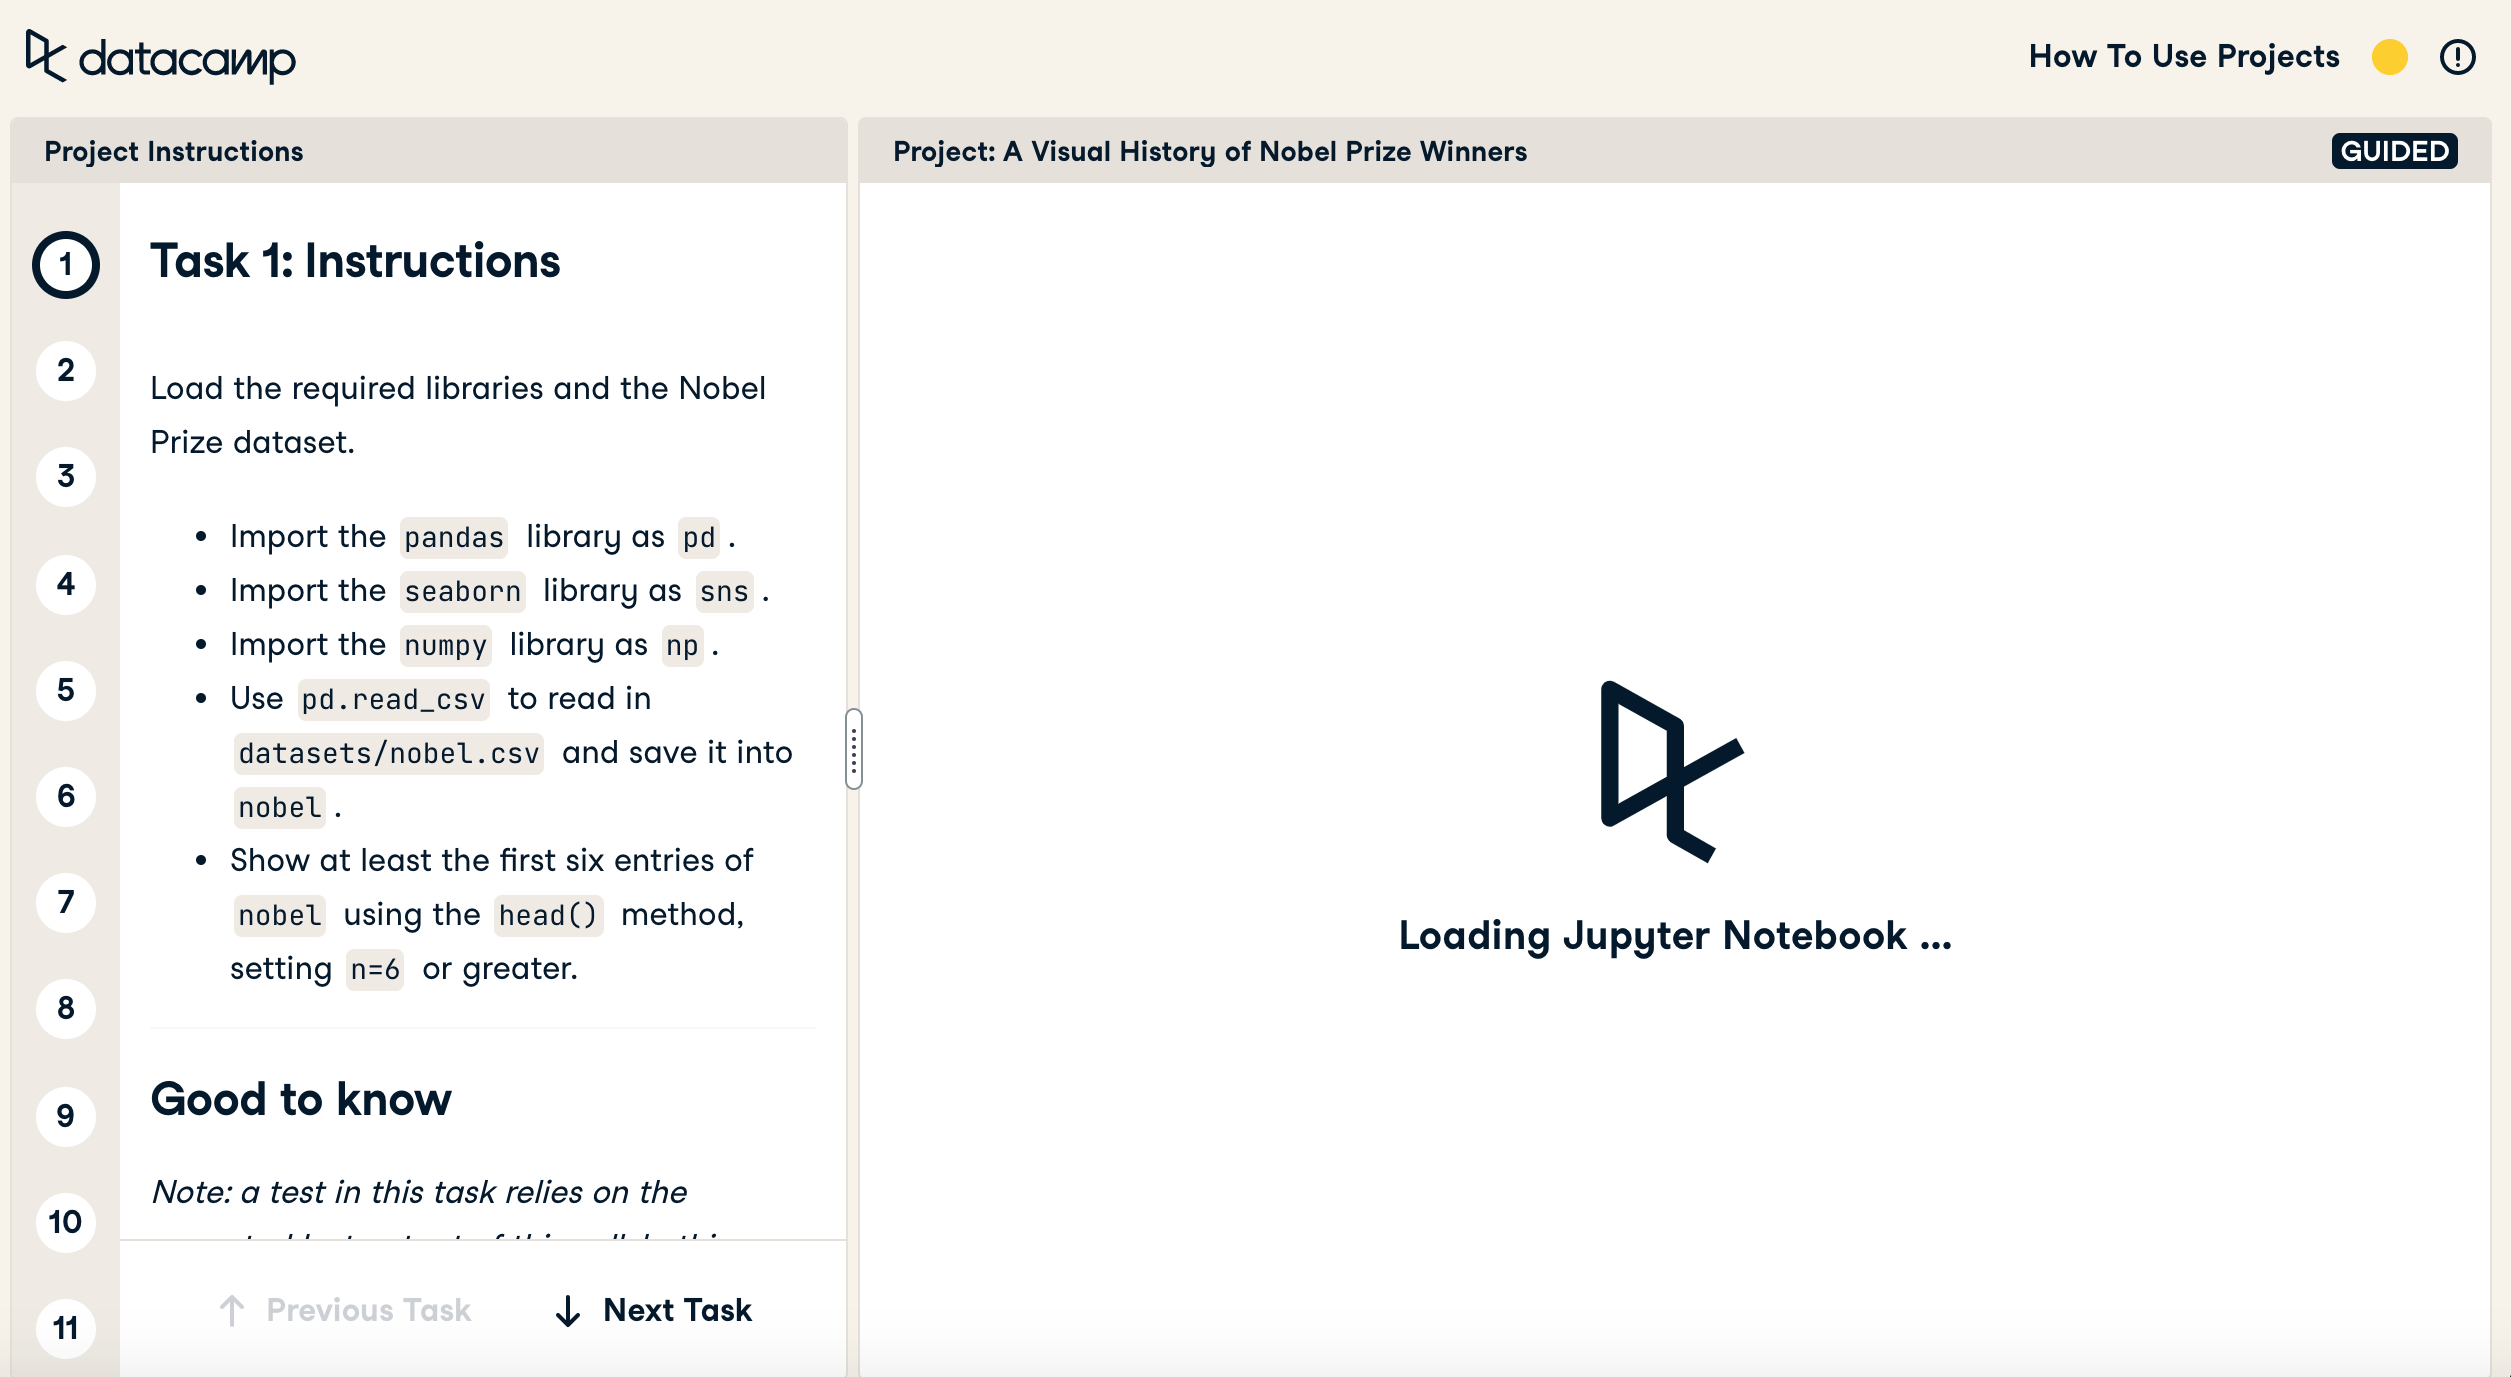The width and height of the screenshot is (2511, 1377).
Task: Jump to task step 2
Action: click(x=66, y=371)
